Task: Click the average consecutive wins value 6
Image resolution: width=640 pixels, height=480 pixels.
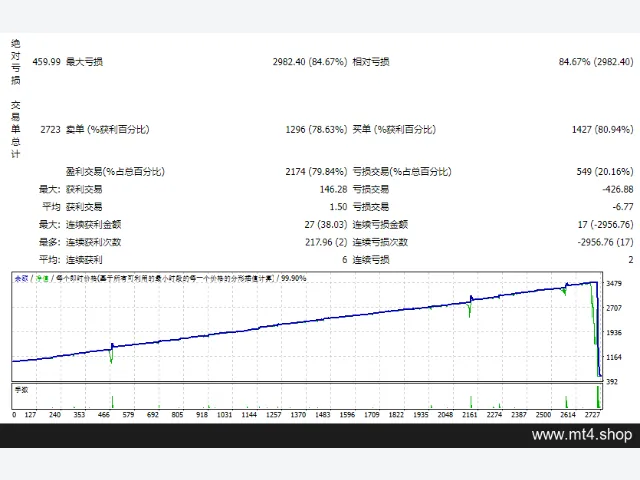Action: (344, 260)
